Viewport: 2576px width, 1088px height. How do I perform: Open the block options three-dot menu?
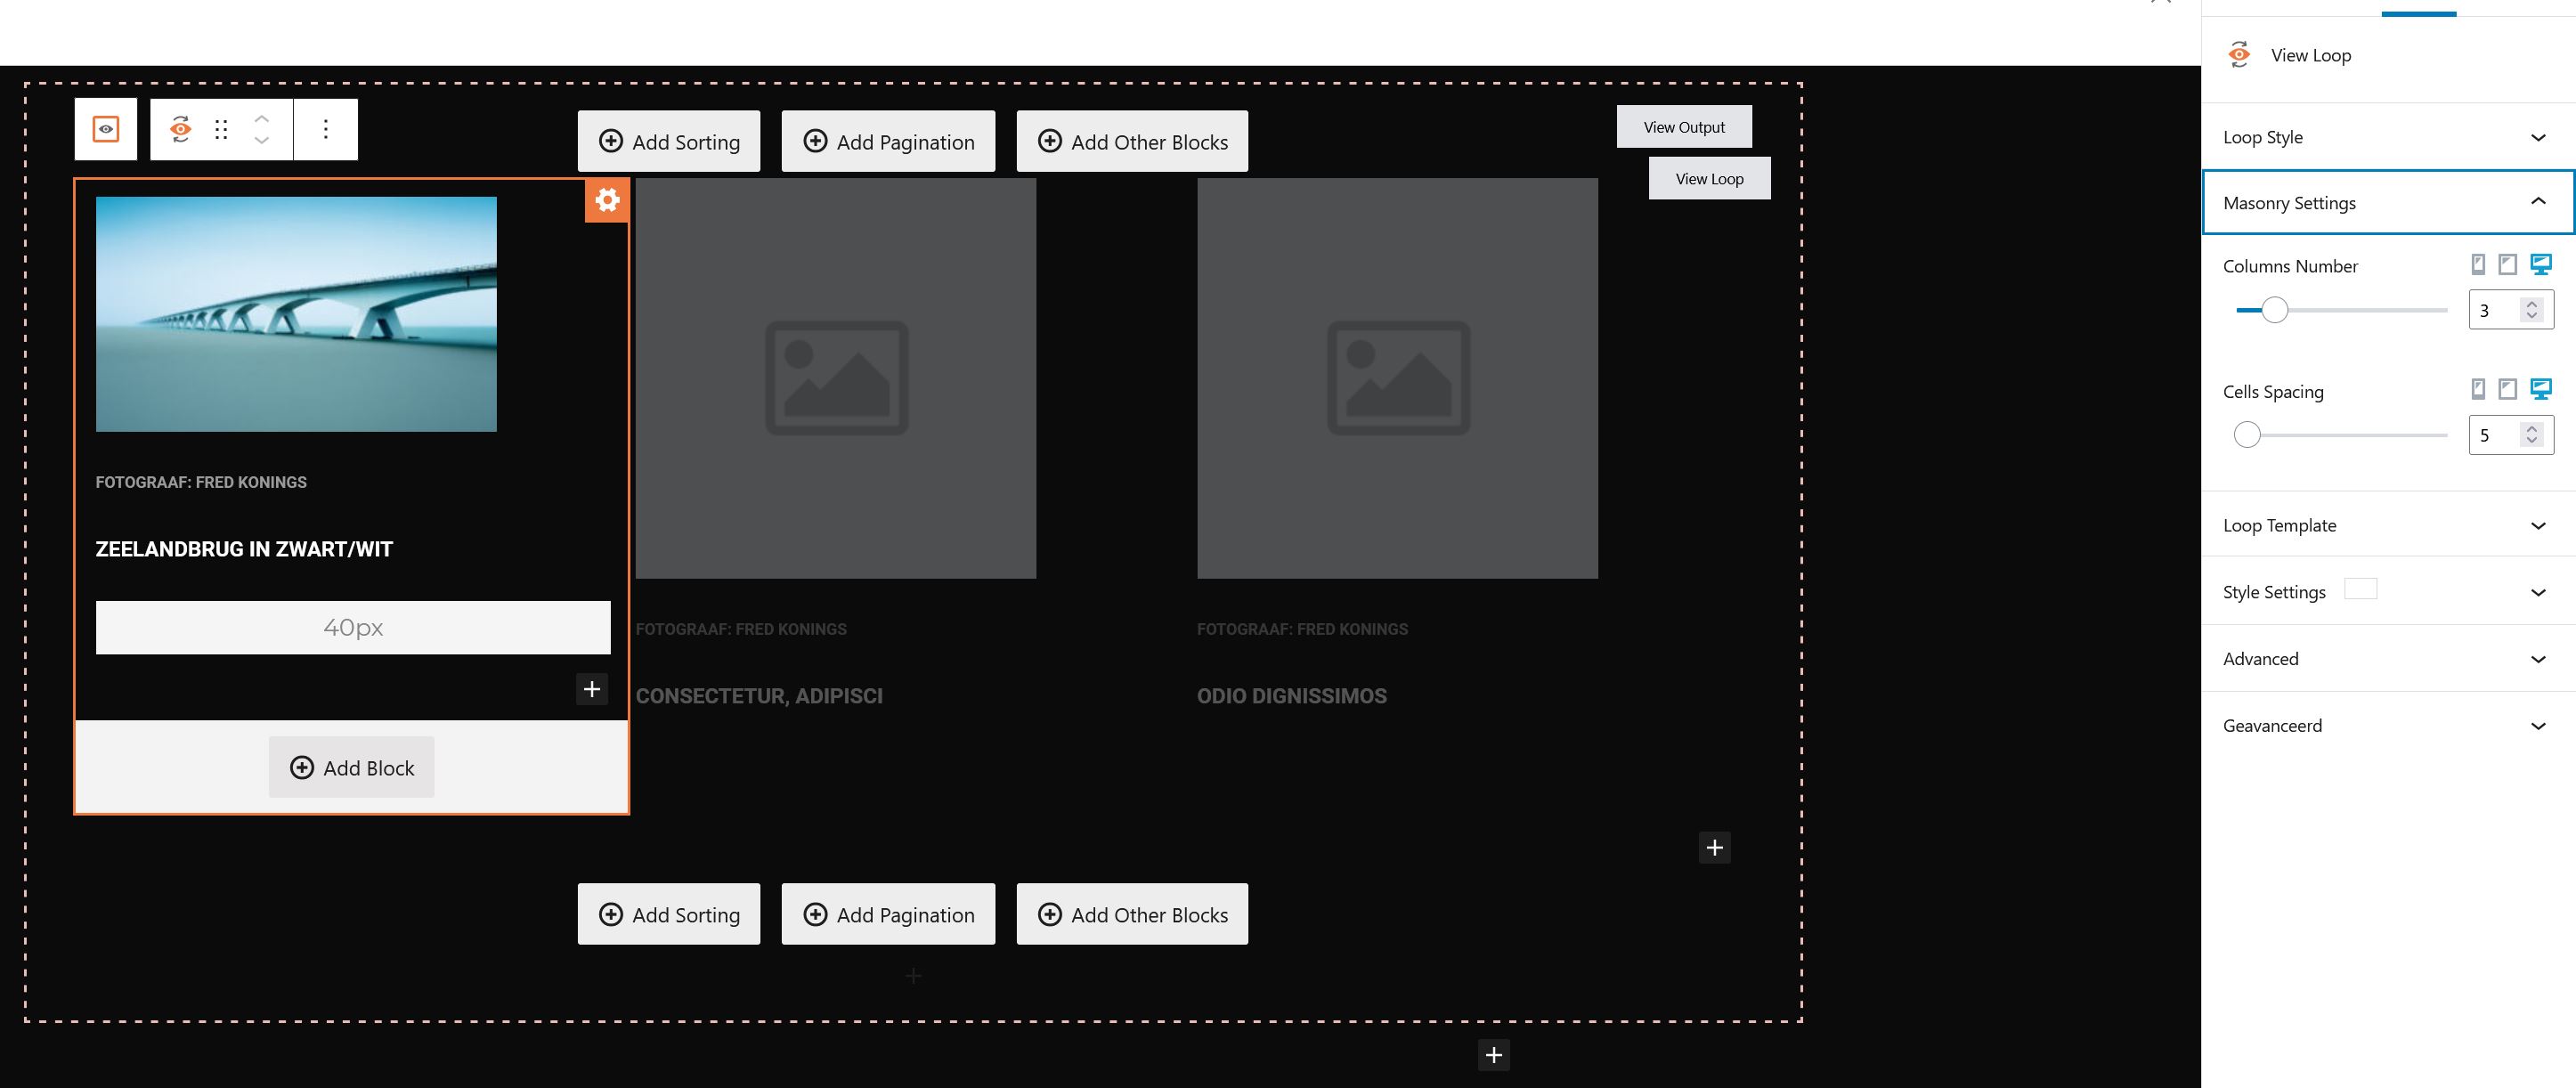point(326,129)
